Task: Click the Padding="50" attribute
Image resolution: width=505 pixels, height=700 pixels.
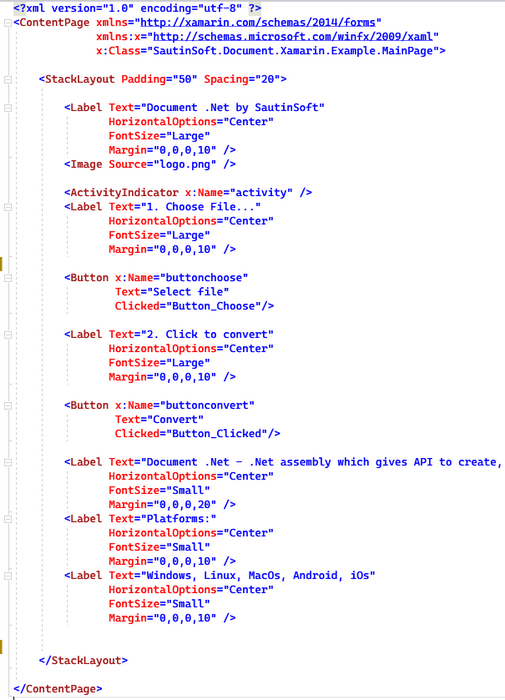Action: (x=159, y=79)
